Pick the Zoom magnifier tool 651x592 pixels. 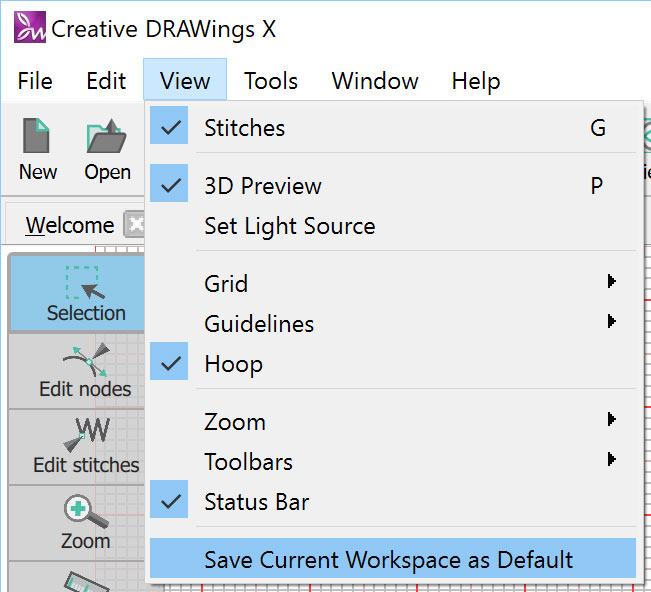[85, 522]
